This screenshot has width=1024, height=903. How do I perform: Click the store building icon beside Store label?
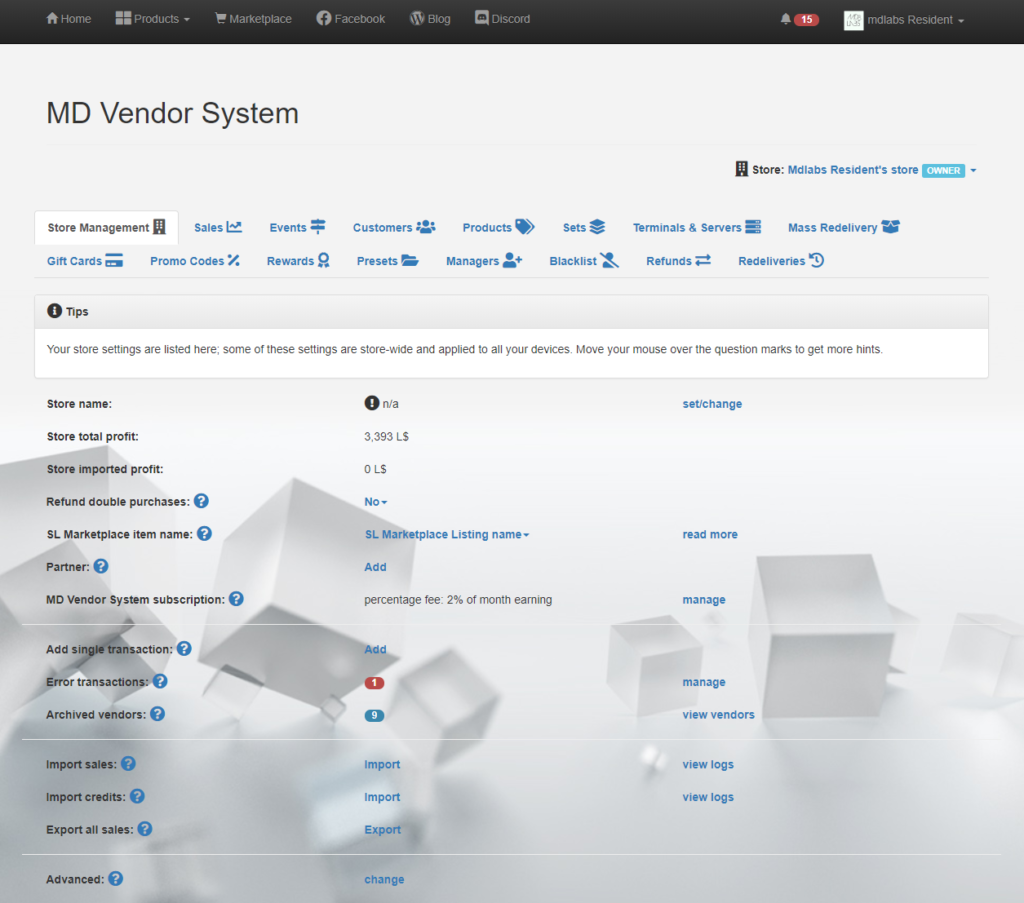(741, 169)
